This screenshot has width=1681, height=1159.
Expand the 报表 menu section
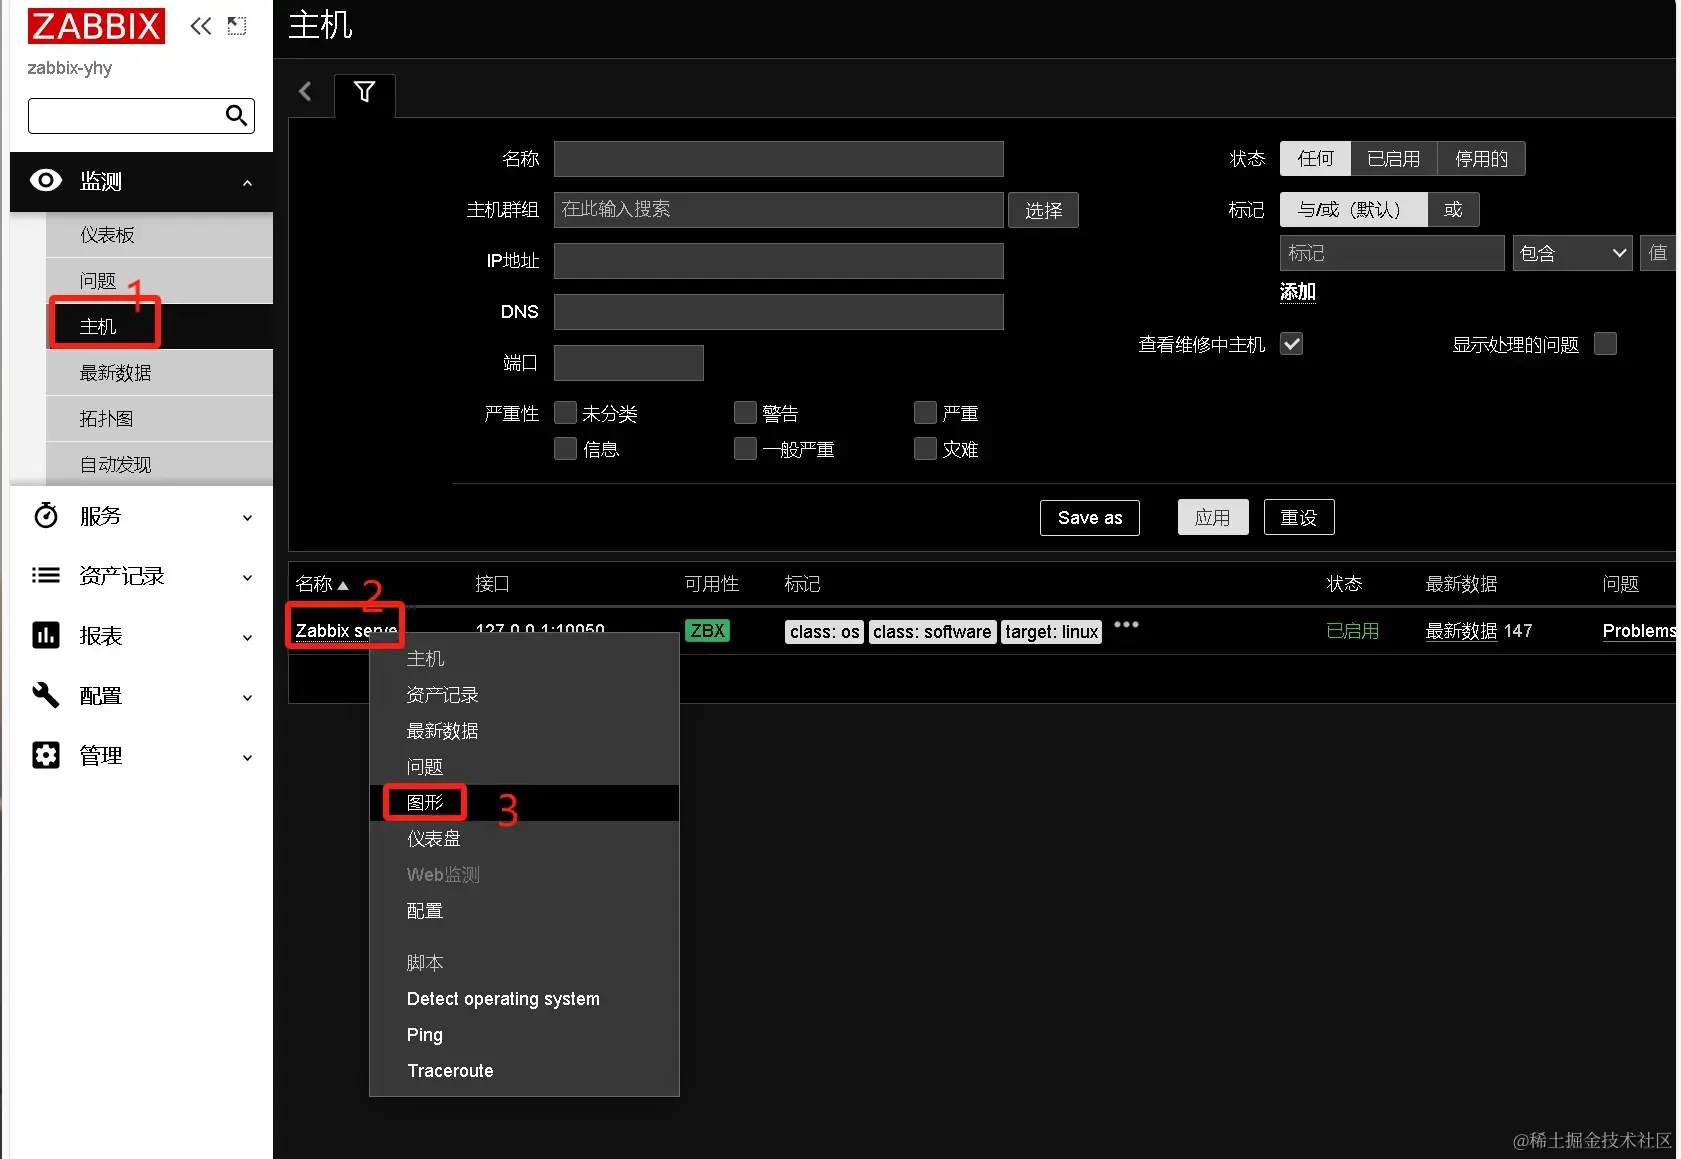[247, 638]
